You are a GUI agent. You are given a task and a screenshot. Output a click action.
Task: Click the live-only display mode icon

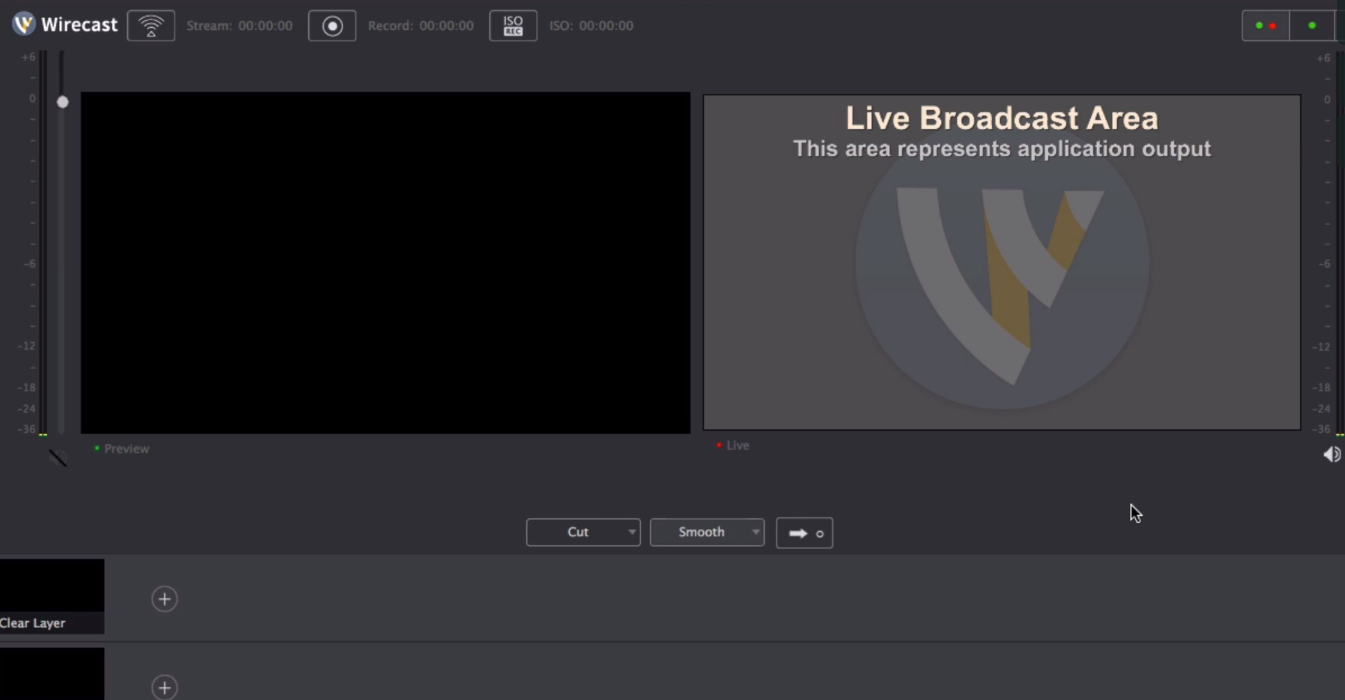pos(1311,25)
